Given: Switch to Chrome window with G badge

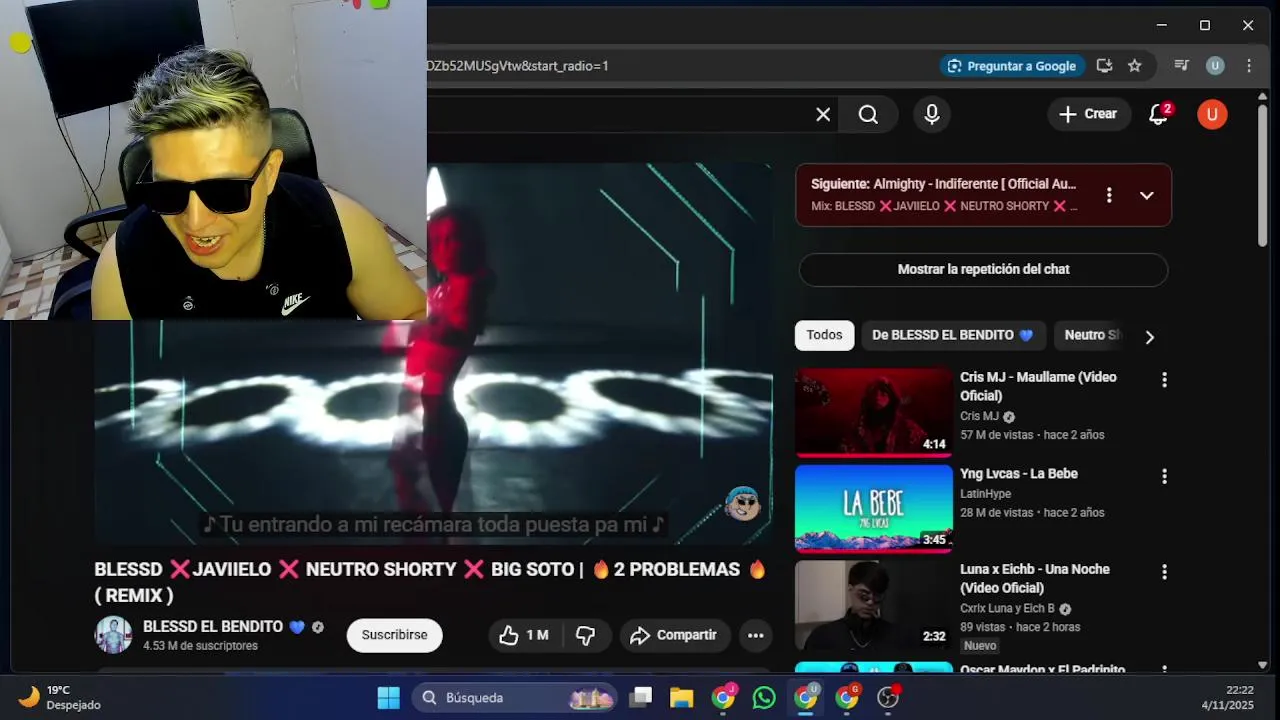Looking at the screenshot, I should point(847,698).
